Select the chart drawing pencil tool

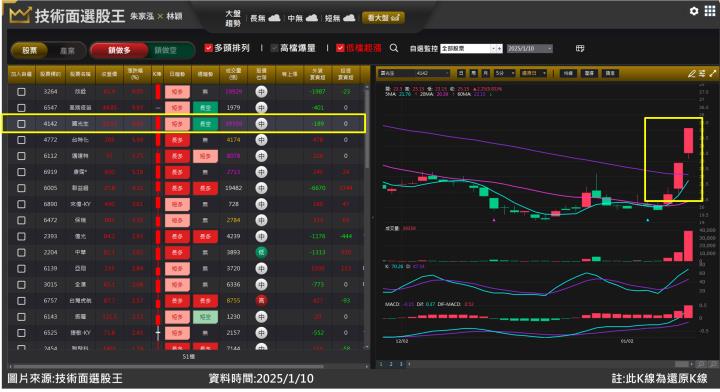(x=692, y=73)
